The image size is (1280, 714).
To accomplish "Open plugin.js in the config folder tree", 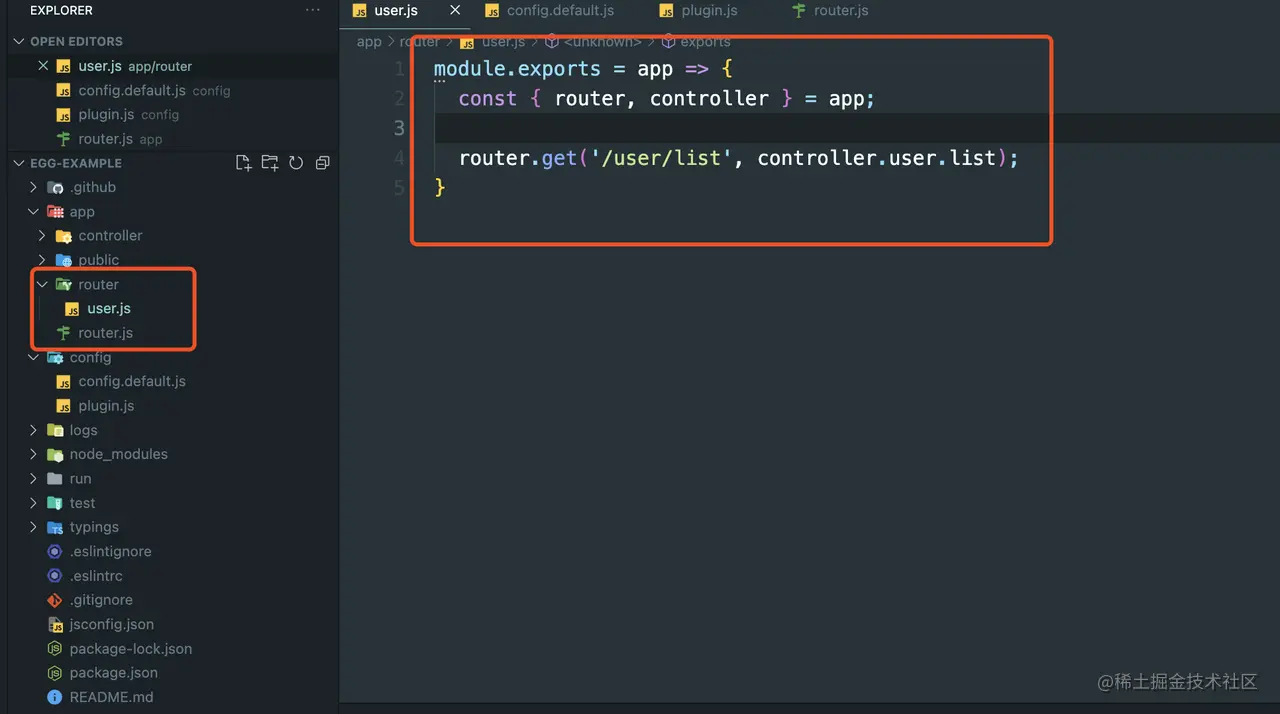I will (106, 406).
